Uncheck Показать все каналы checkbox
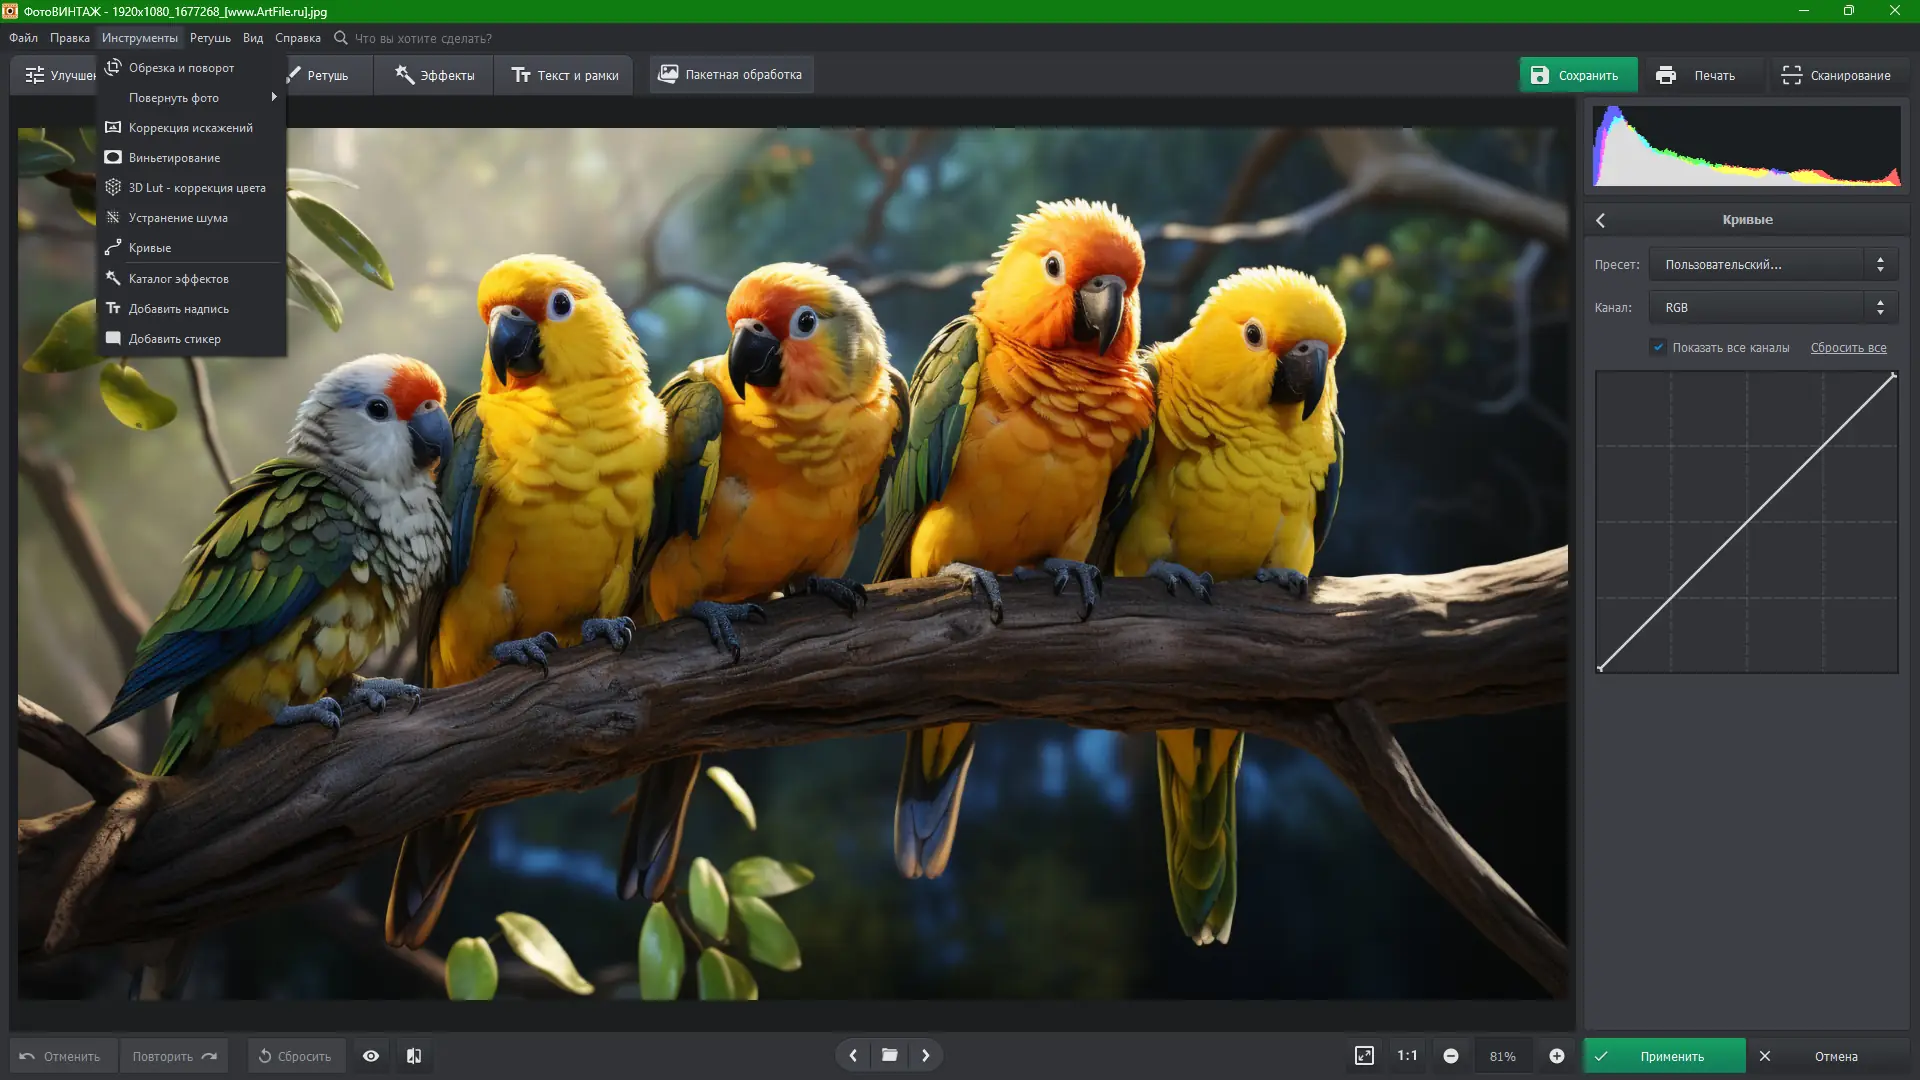 click(1659, 347)
